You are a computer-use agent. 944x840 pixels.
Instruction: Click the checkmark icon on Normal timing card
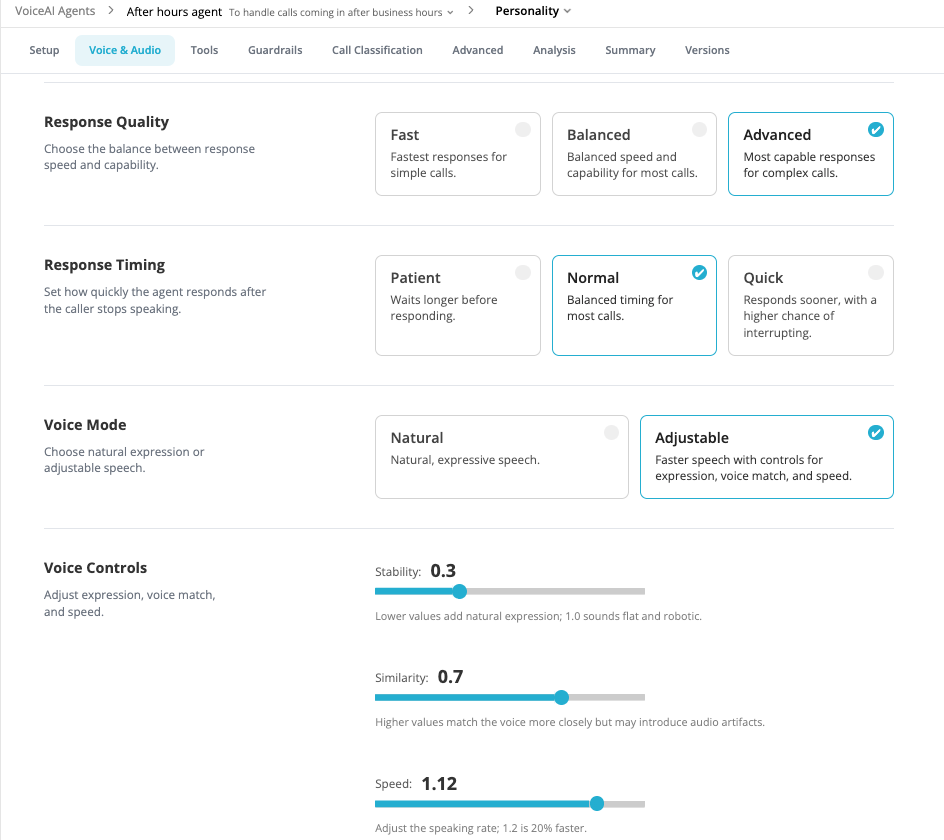pos(699,273)
